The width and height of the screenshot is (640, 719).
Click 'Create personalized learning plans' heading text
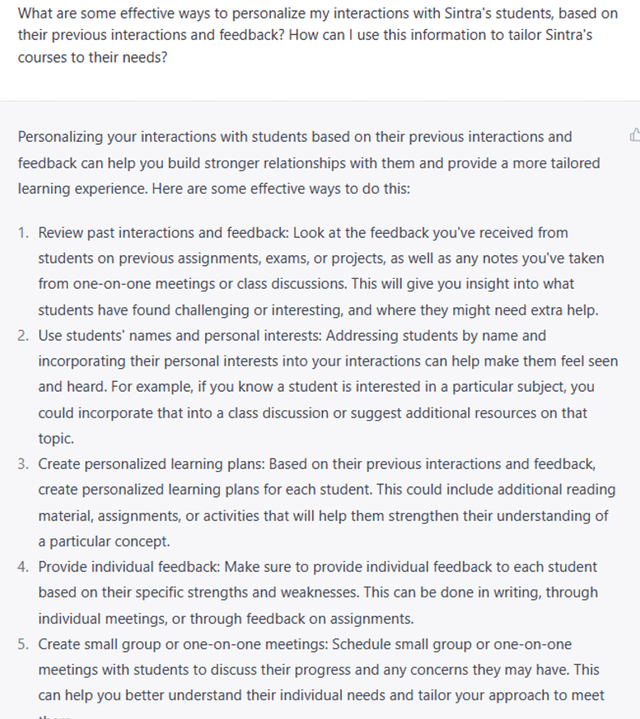[151, 464]
